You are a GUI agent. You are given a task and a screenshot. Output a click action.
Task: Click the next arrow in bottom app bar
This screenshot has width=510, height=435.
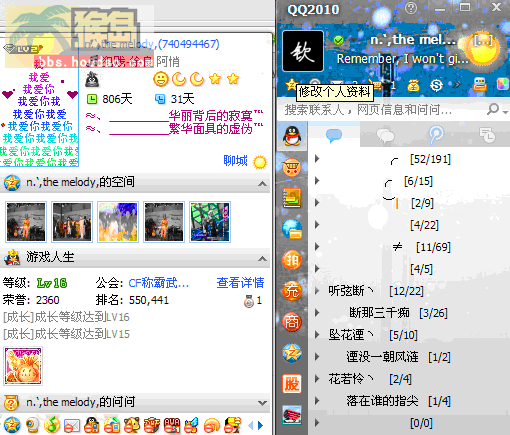[x=261, y=425]
